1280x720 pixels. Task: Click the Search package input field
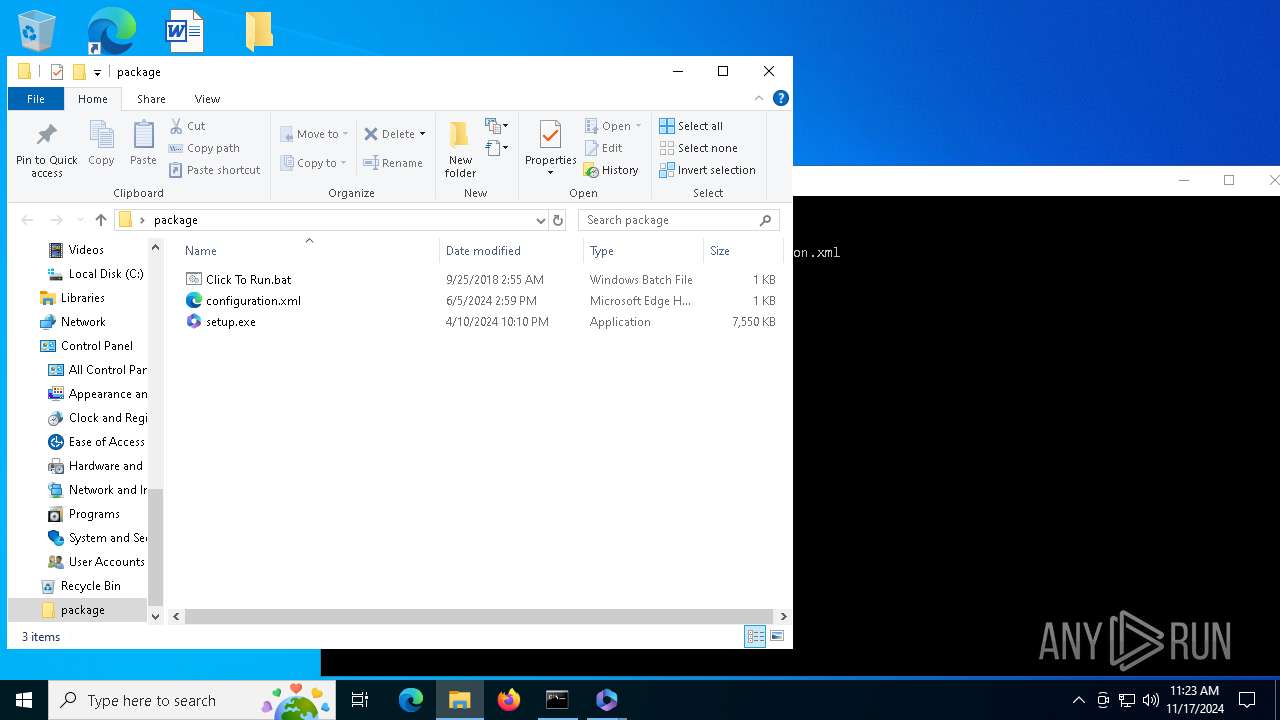click(x=678, y=220)
